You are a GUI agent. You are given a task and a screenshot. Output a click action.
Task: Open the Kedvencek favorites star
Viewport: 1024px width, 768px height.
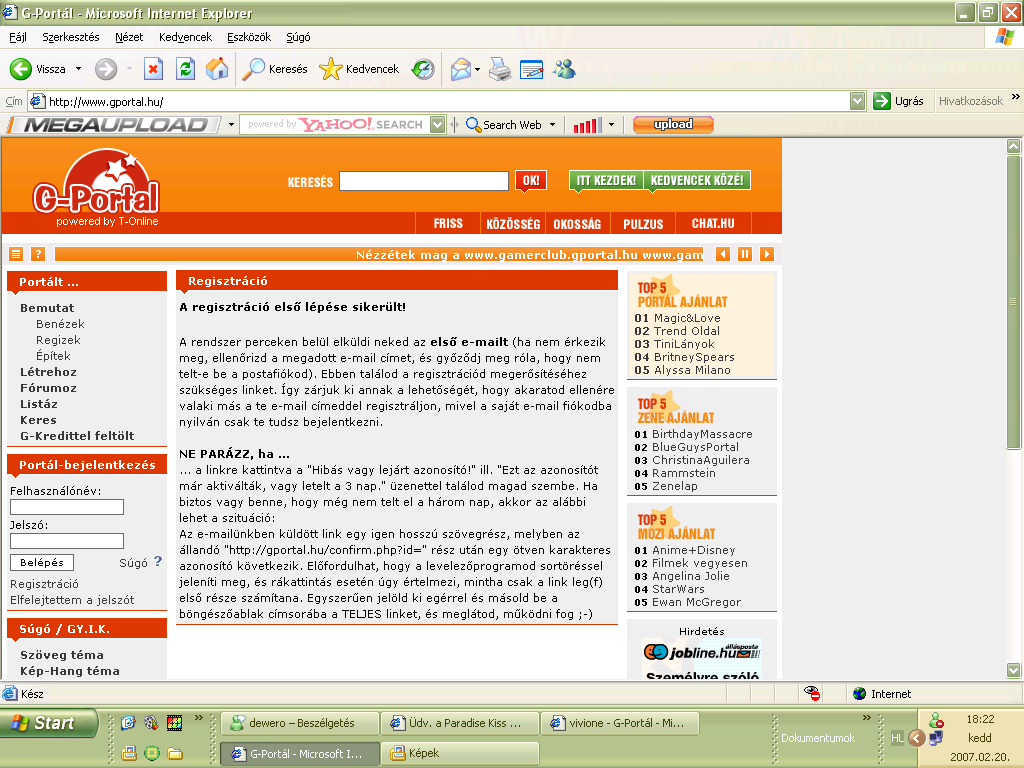click(x=359, y=69)
